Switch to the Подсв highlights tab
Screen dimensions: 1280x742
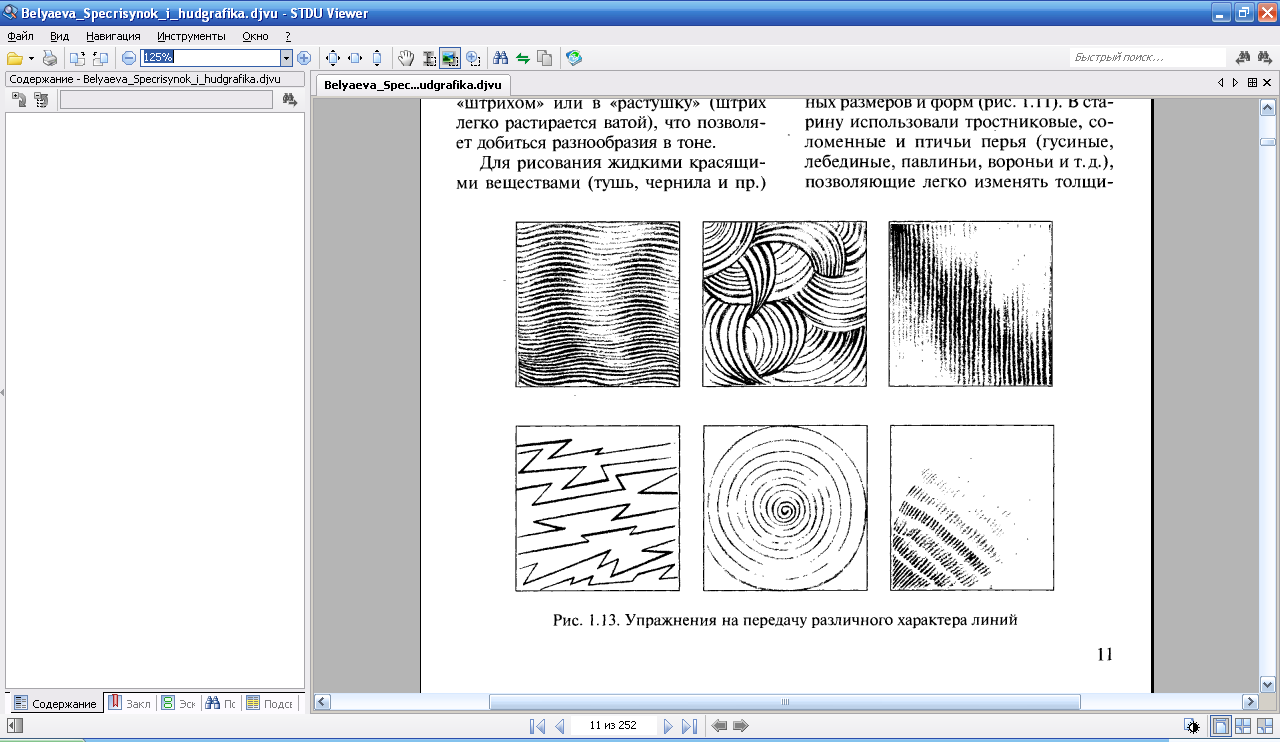pos(270,703)
